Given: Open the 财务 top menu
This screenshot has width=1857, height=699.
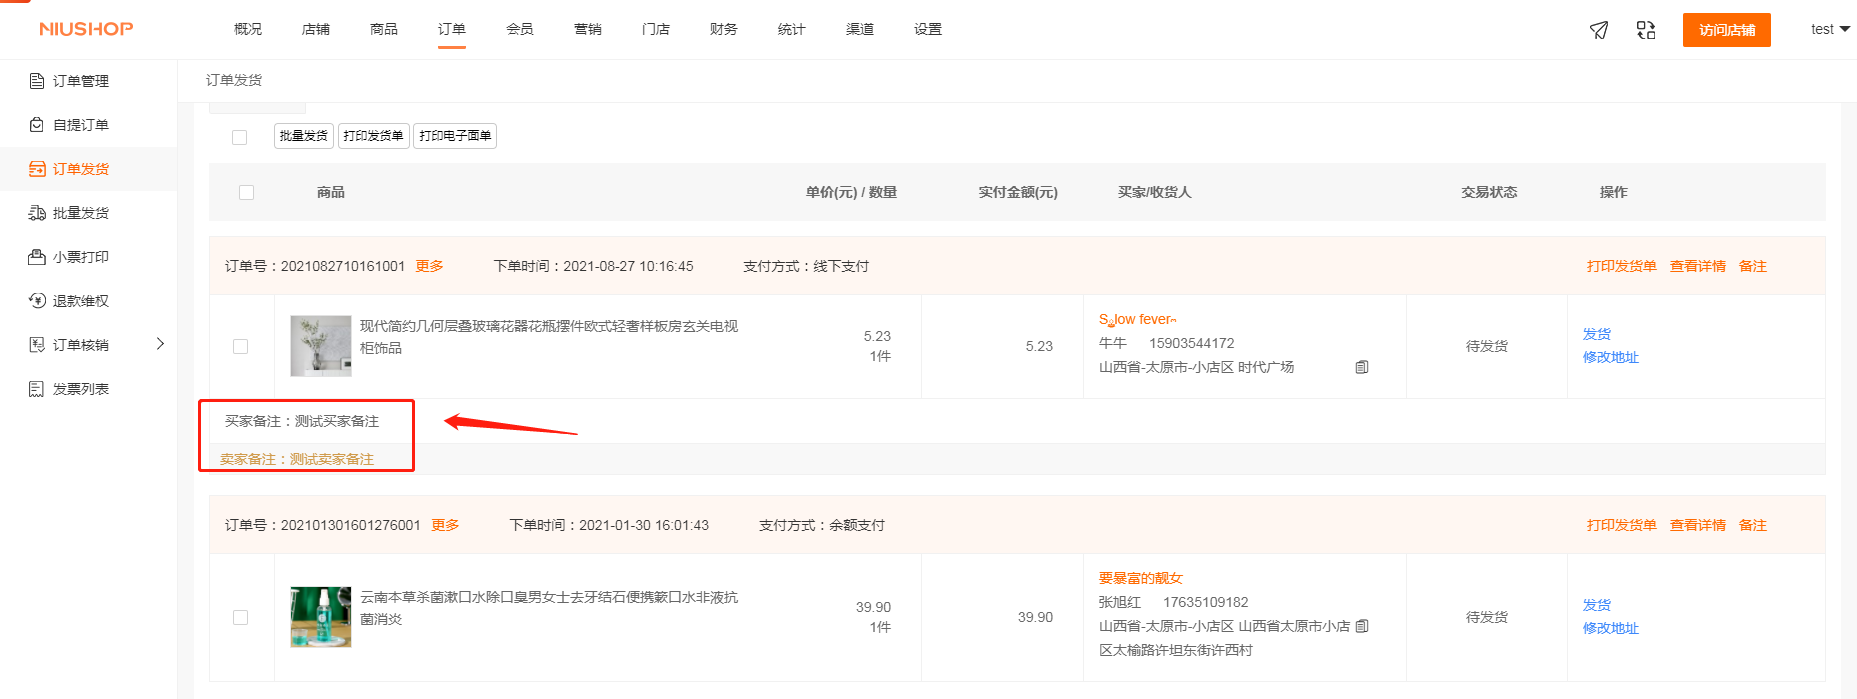Looking at the screenshot, I should 724,29.
